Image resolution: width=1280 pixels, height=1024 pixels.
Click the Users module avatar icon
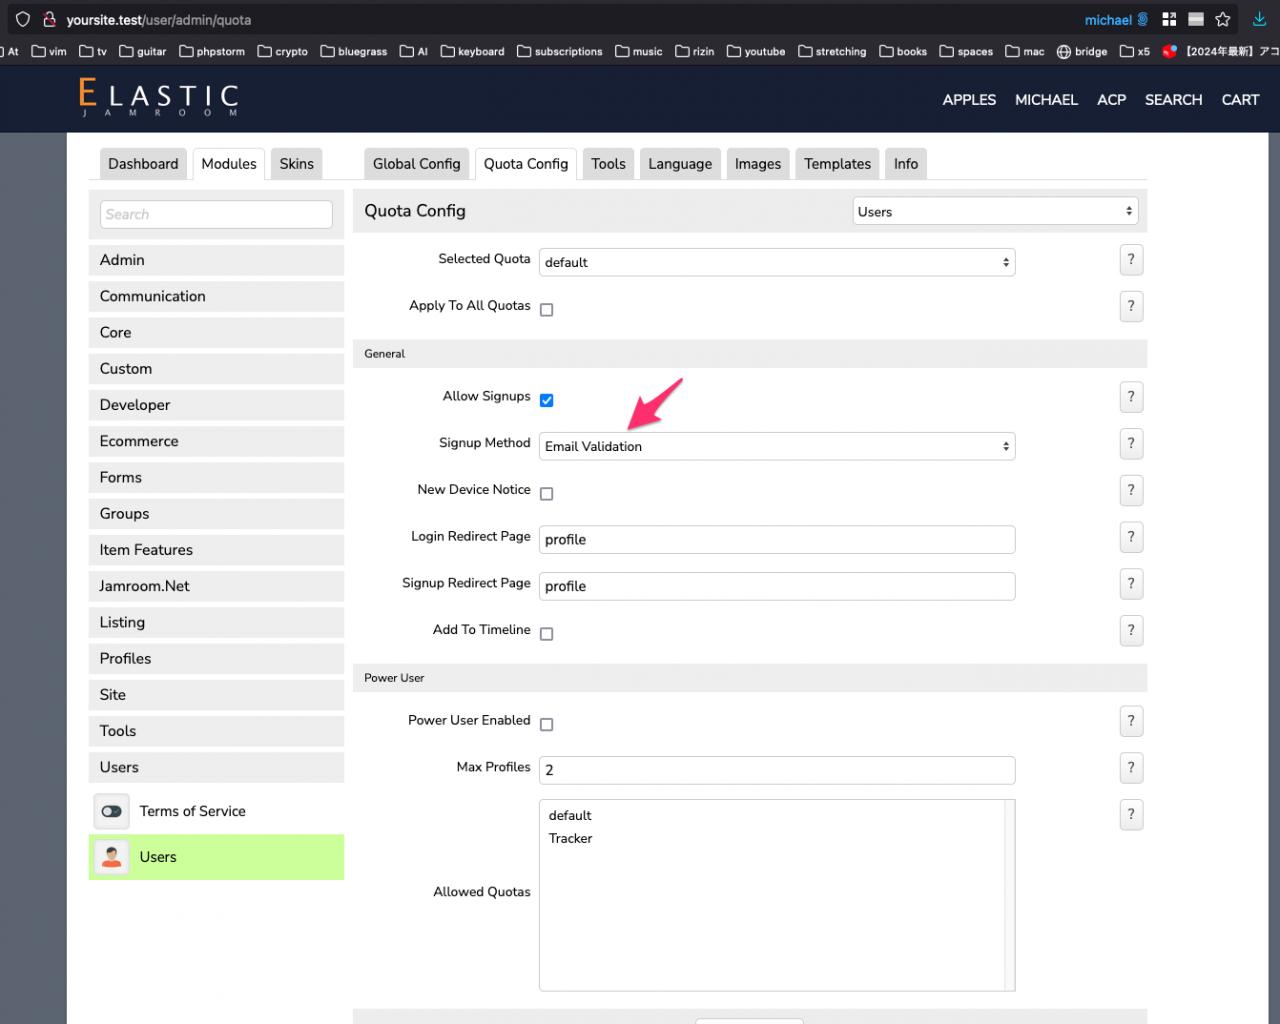click(112, 857)
